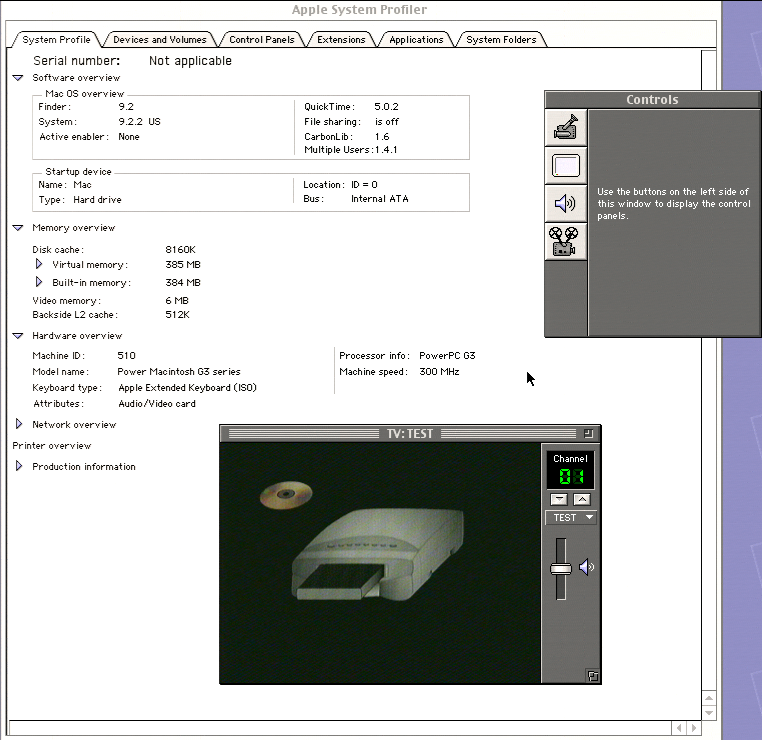Viewport: 762px width, 740px height.
Task: Switch to the System Profile tab
Action: coord(56,40)
